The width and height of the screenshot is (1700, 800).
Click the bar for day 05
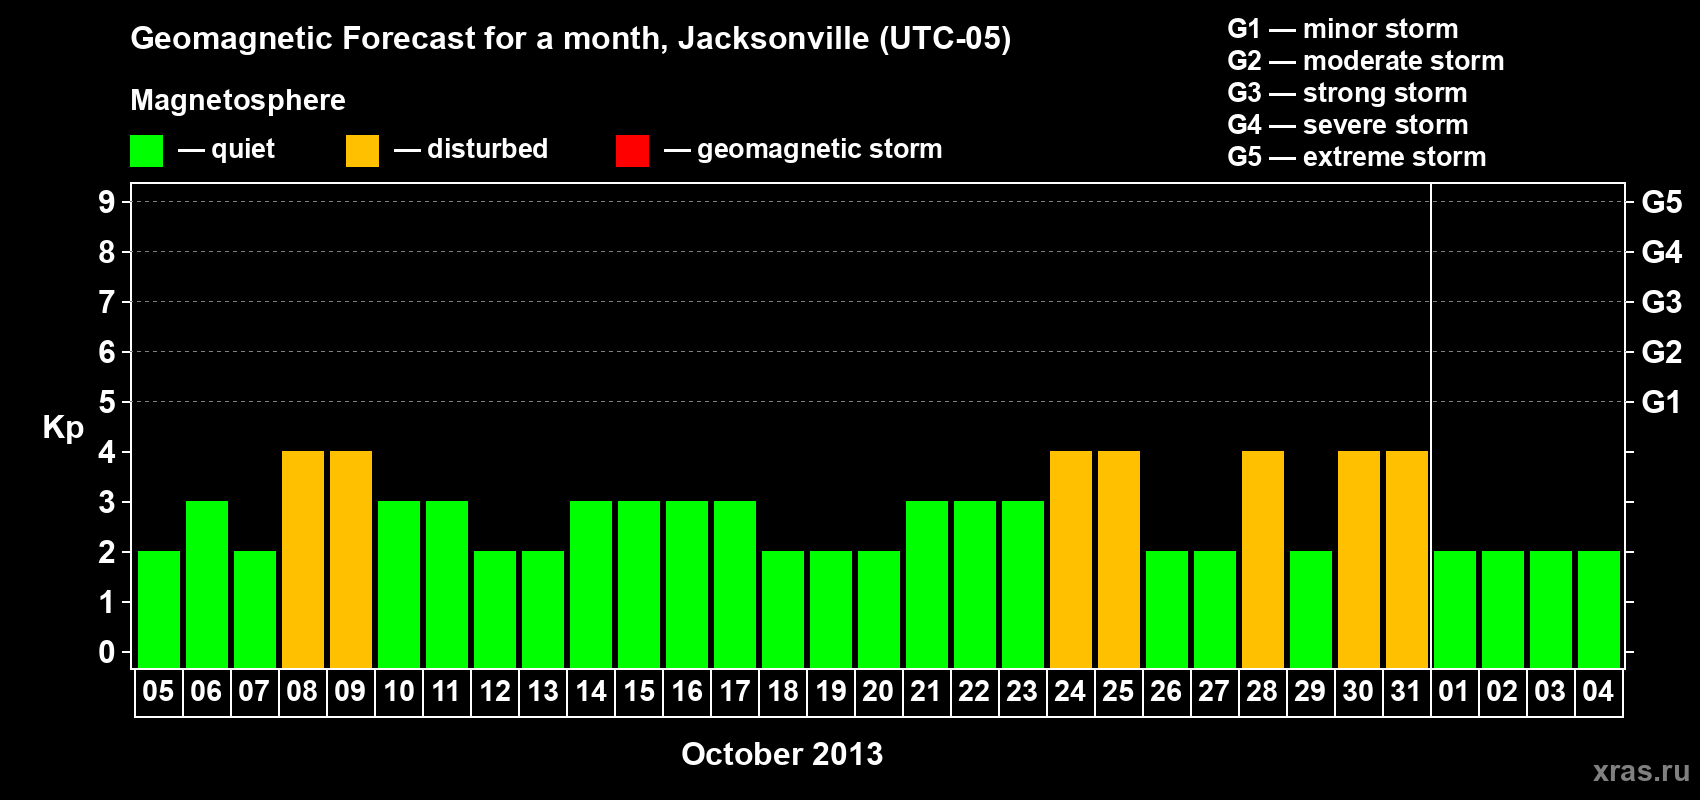coord(159,609)
